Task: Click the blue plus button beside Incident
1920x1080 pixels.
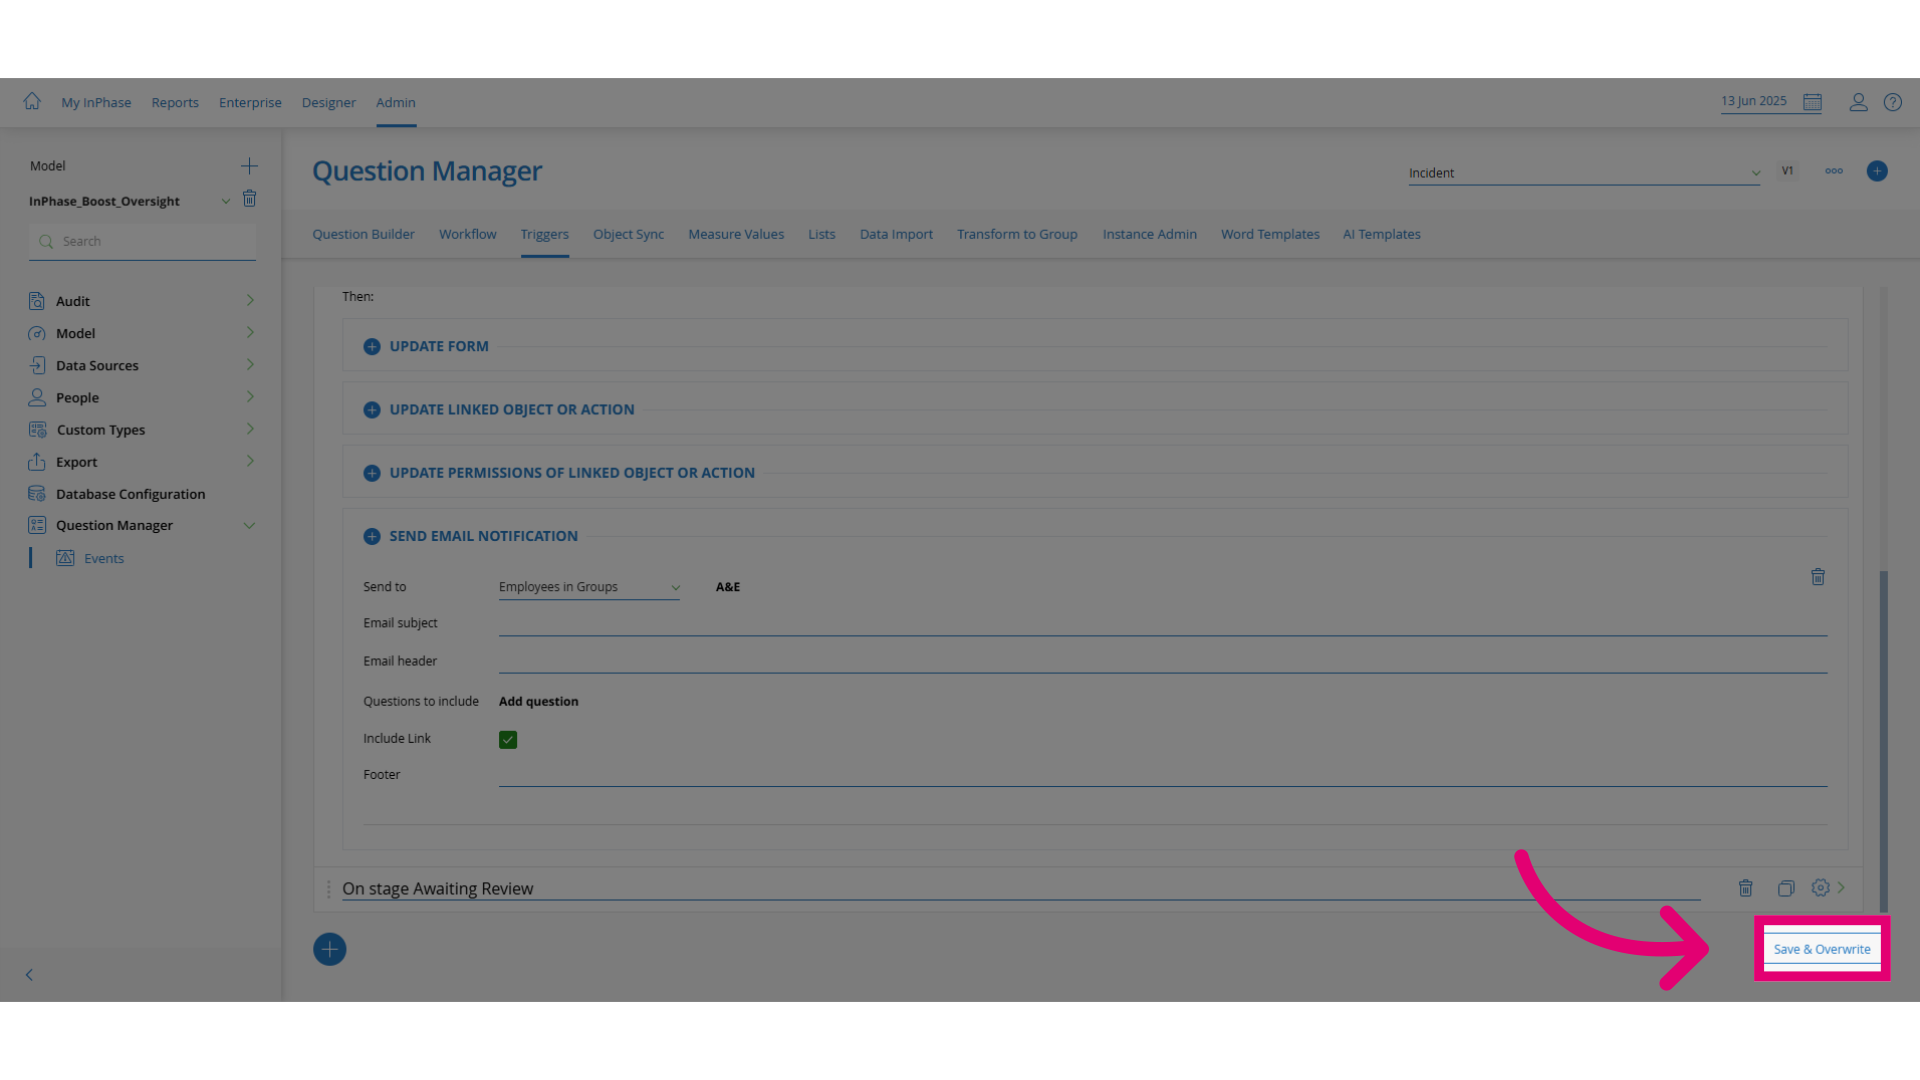Action: [x=1877, y=171]
